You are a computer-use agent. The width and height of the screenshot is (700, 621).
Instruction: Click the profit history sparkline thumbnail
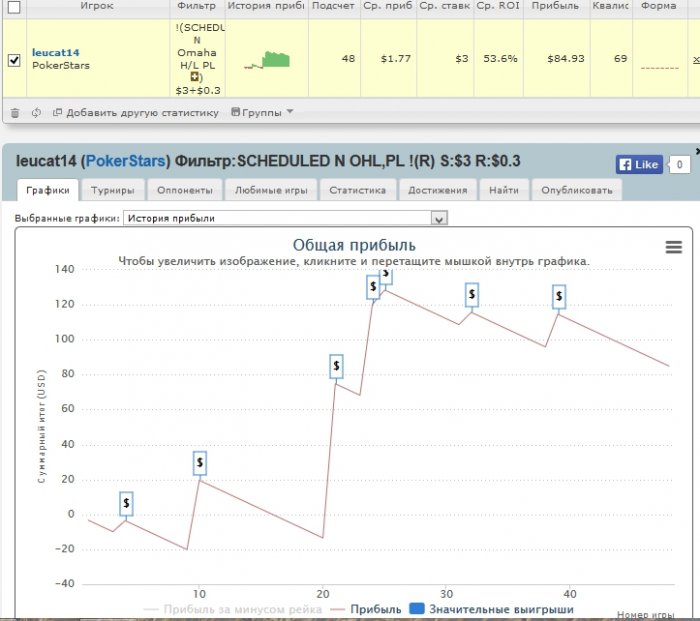click(266, 60)
